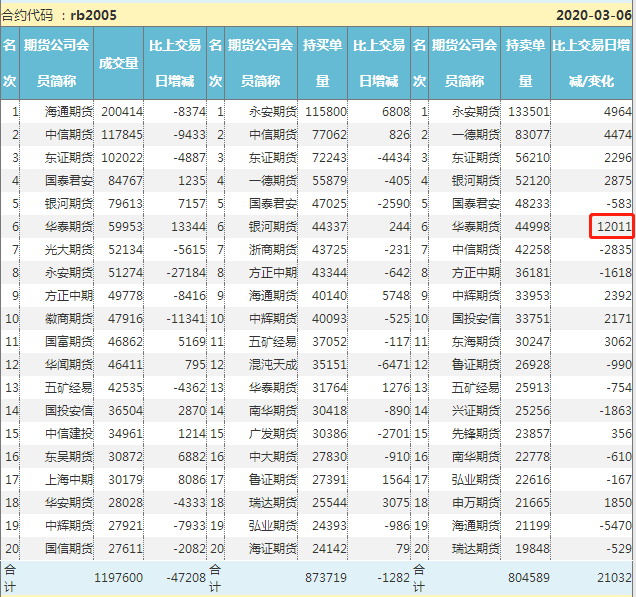
Task: Select 国信期货 in the volume ranking
Action: click(x=69, y=549)
